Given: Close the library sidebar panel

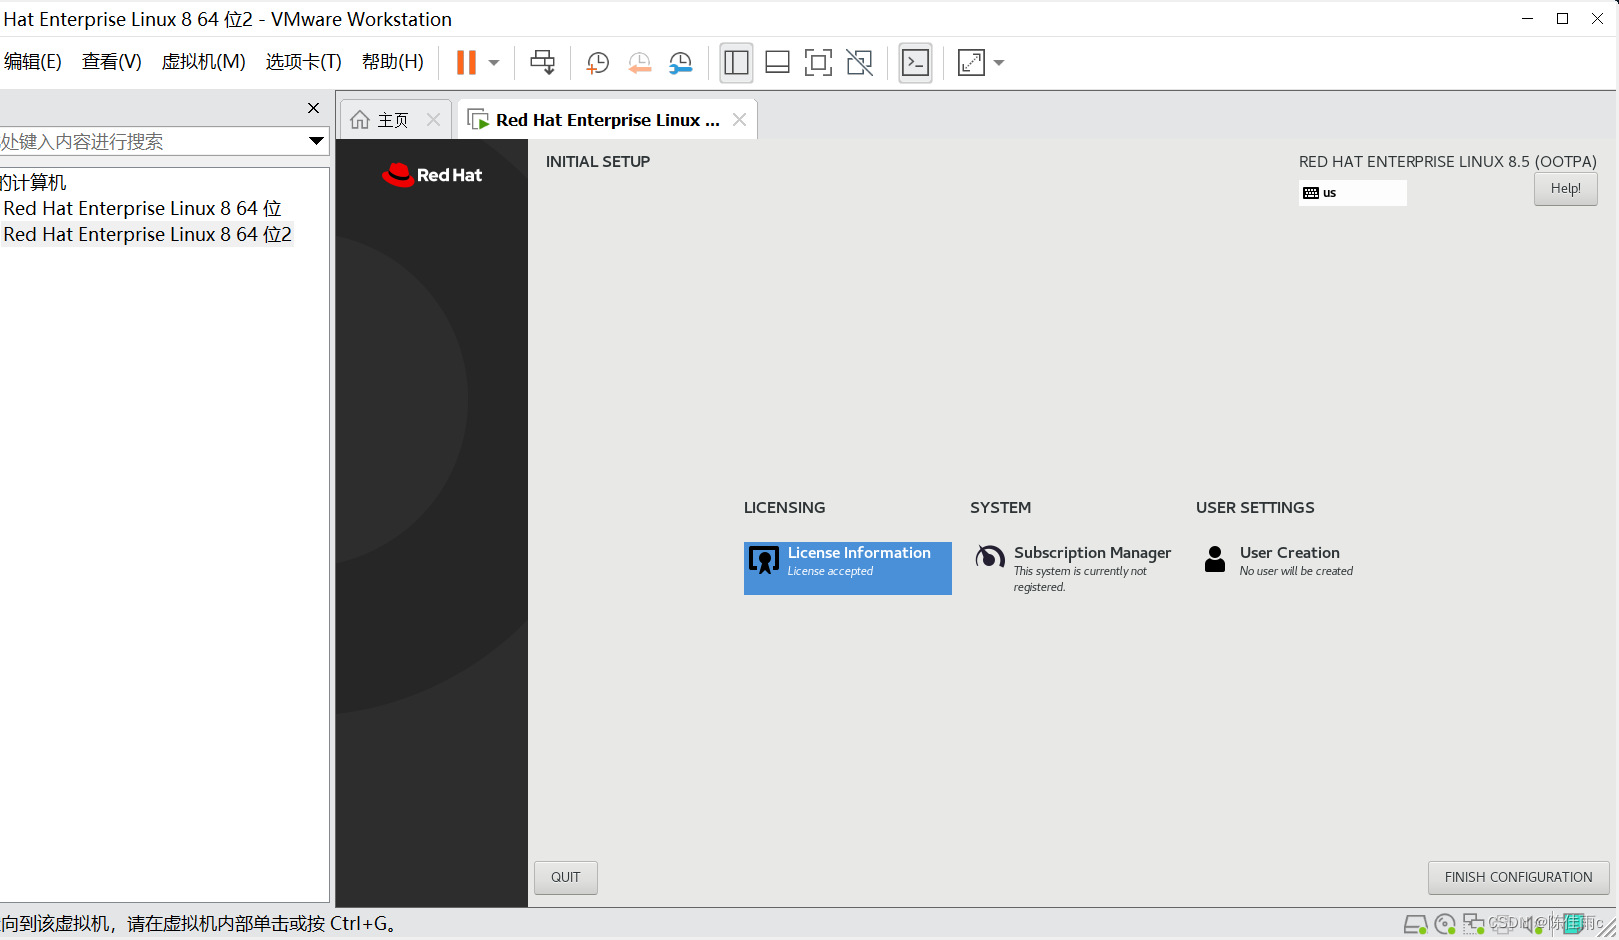Looking at the screenshot, I should click(x=313, y=108).
